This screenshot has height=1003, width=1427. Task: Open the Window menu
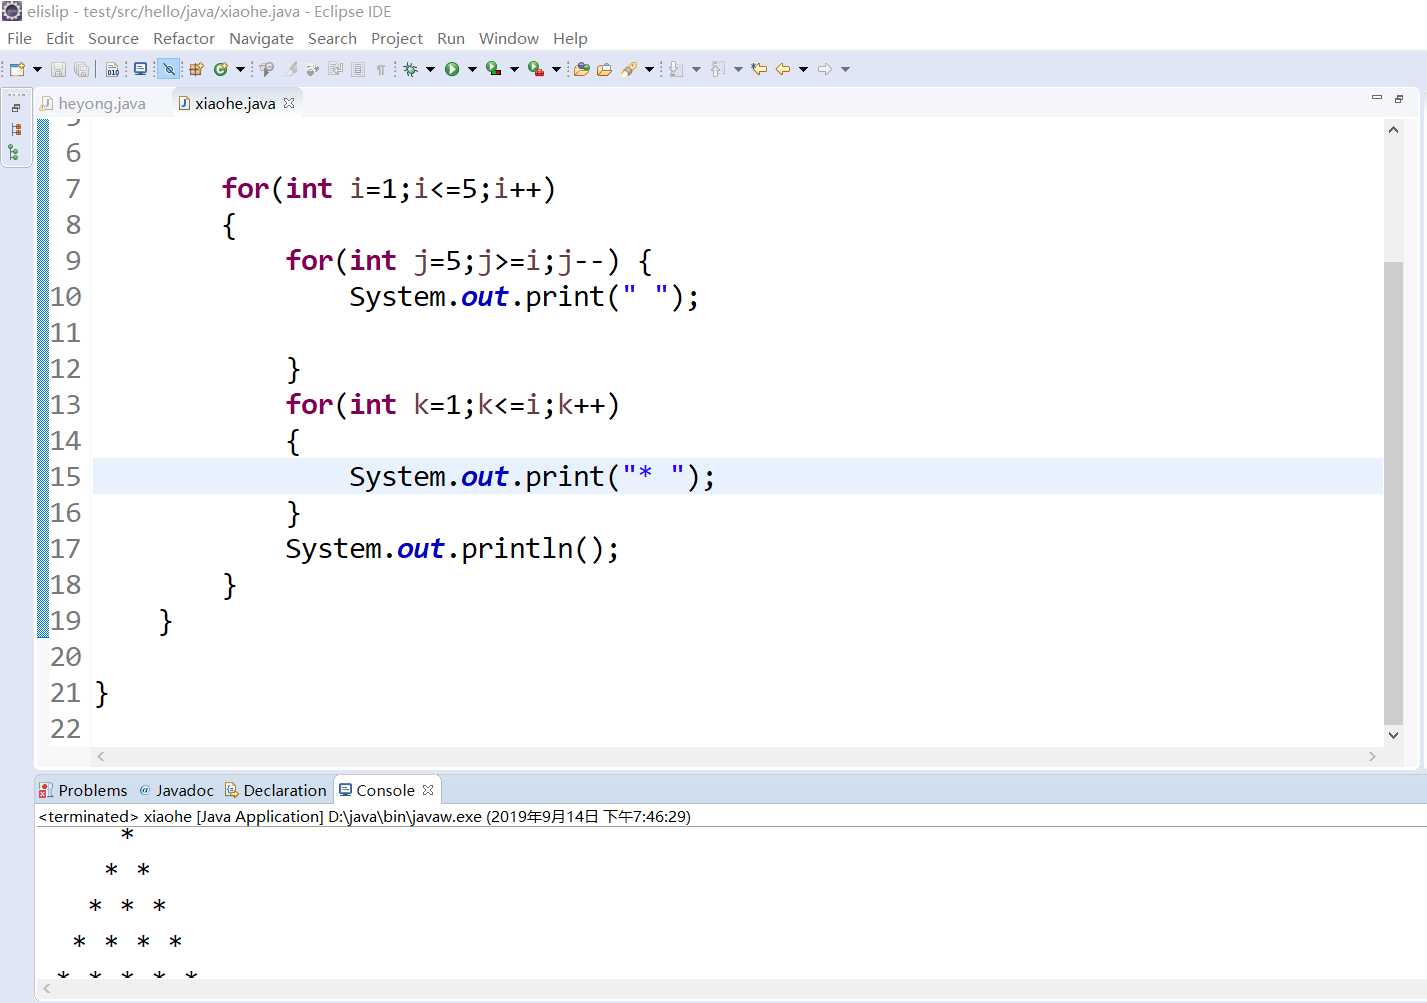click(x=509, y=38)
